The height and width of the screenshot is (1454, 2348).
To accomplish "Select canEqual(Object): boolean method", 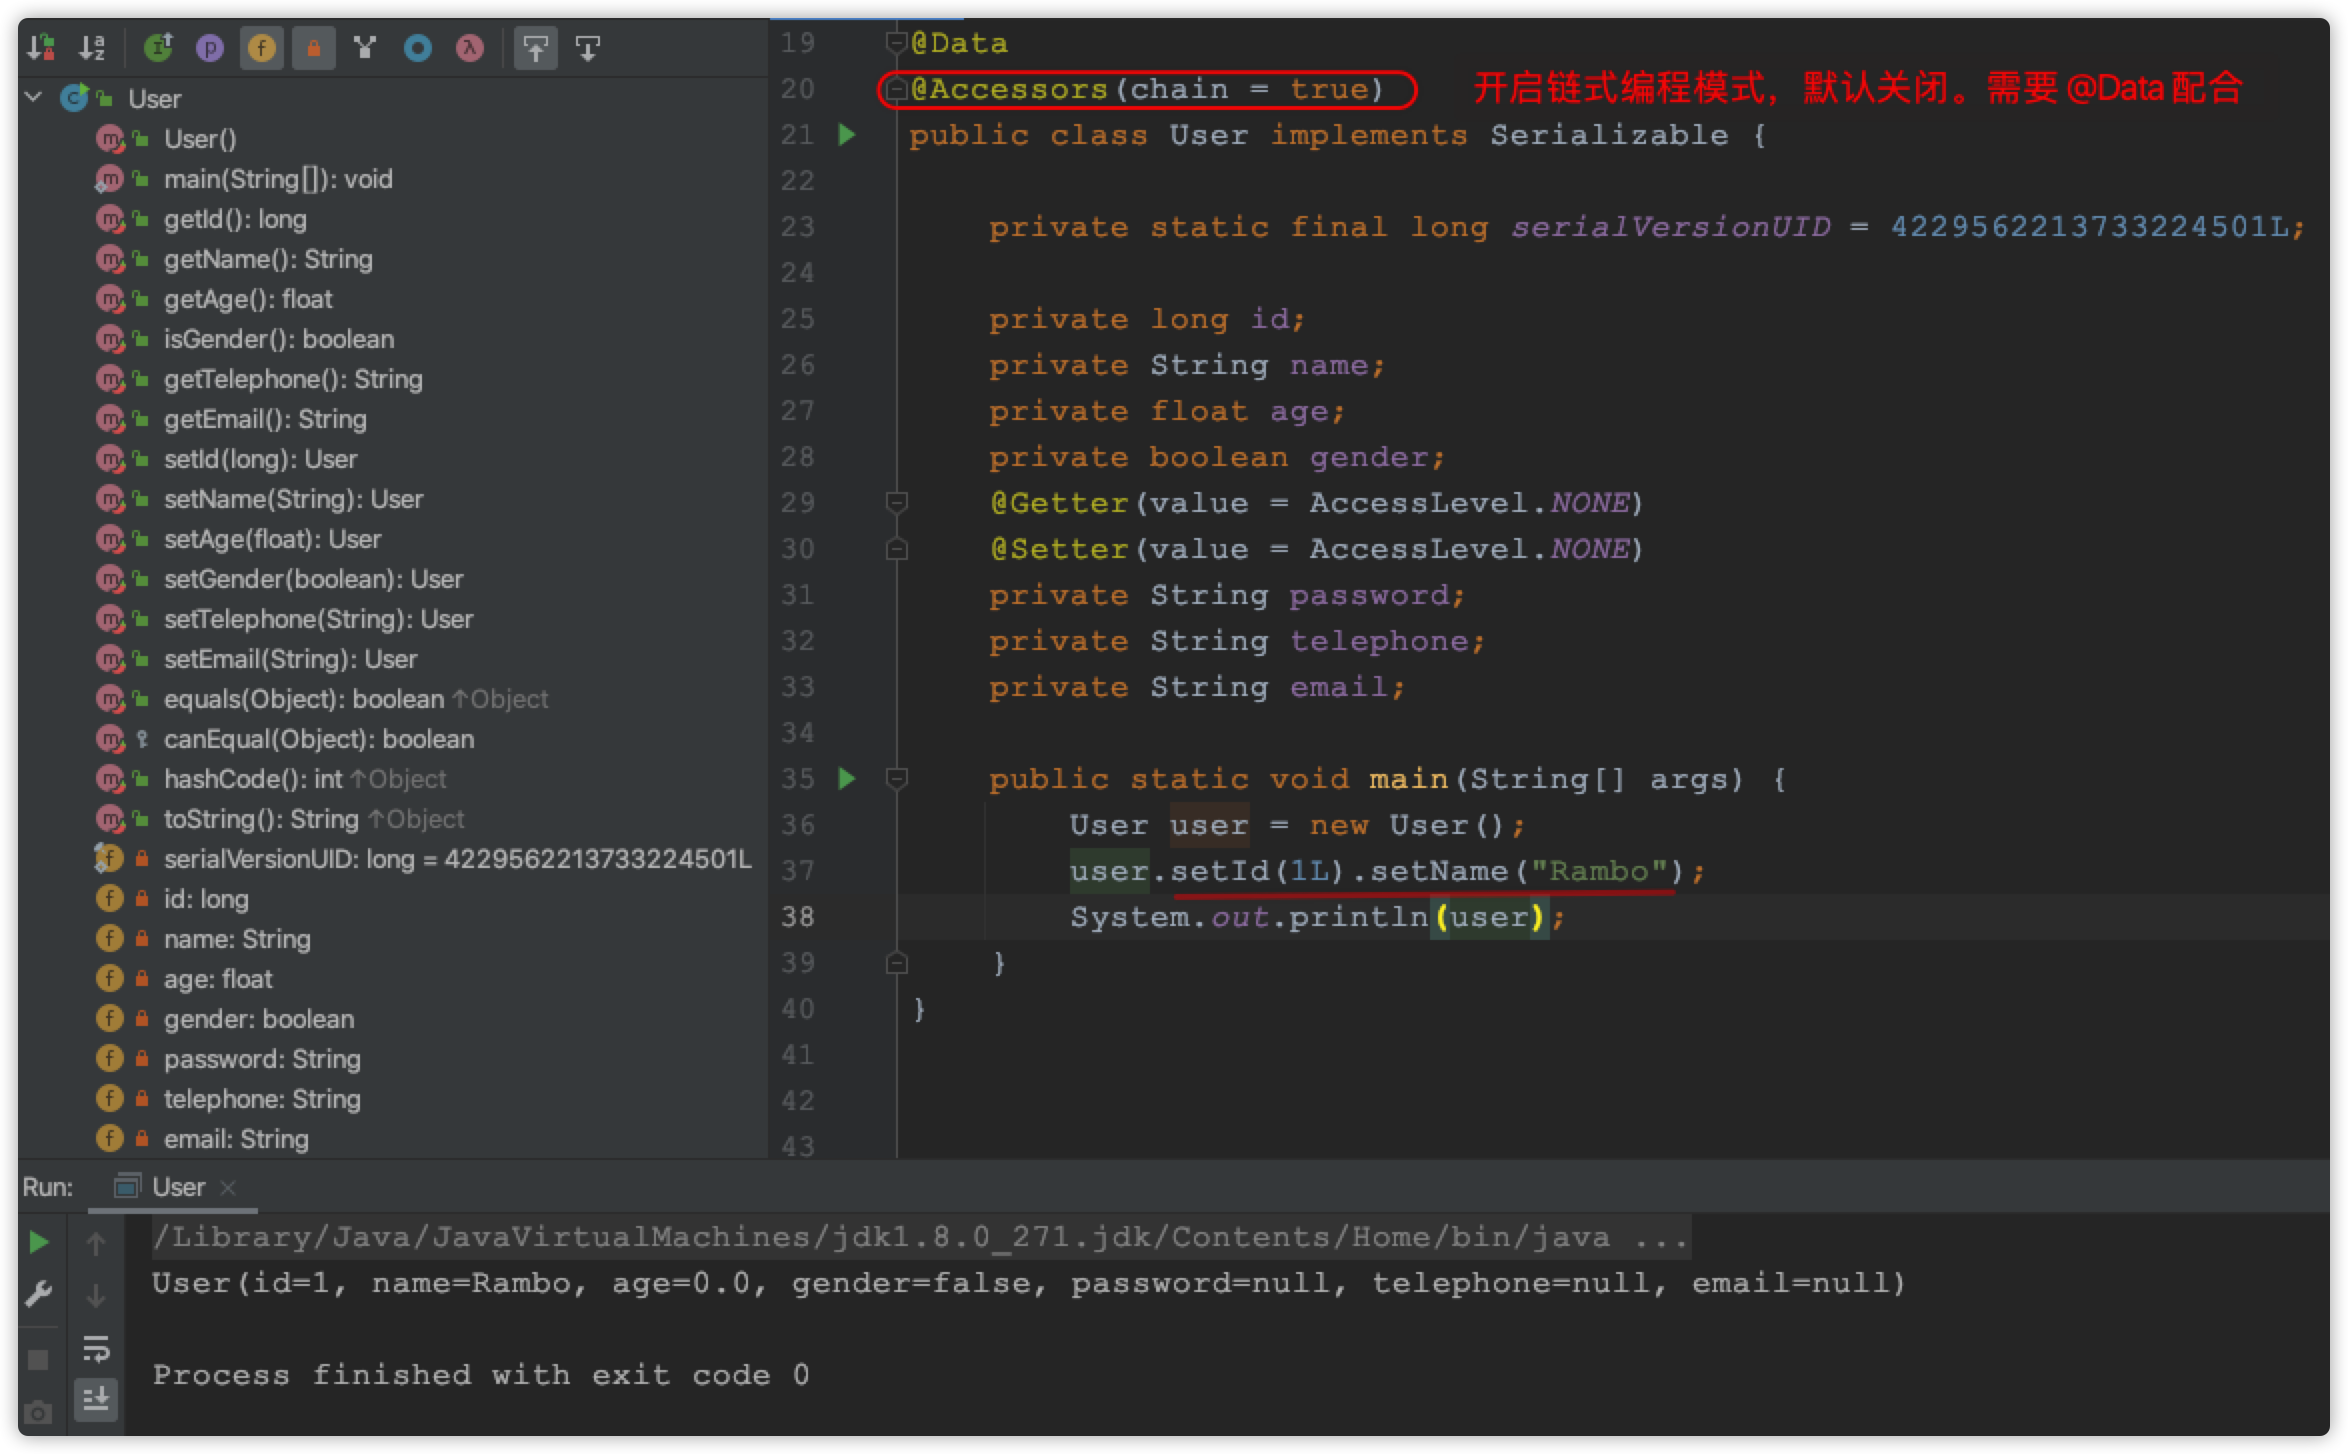I will tap(319, 739).
